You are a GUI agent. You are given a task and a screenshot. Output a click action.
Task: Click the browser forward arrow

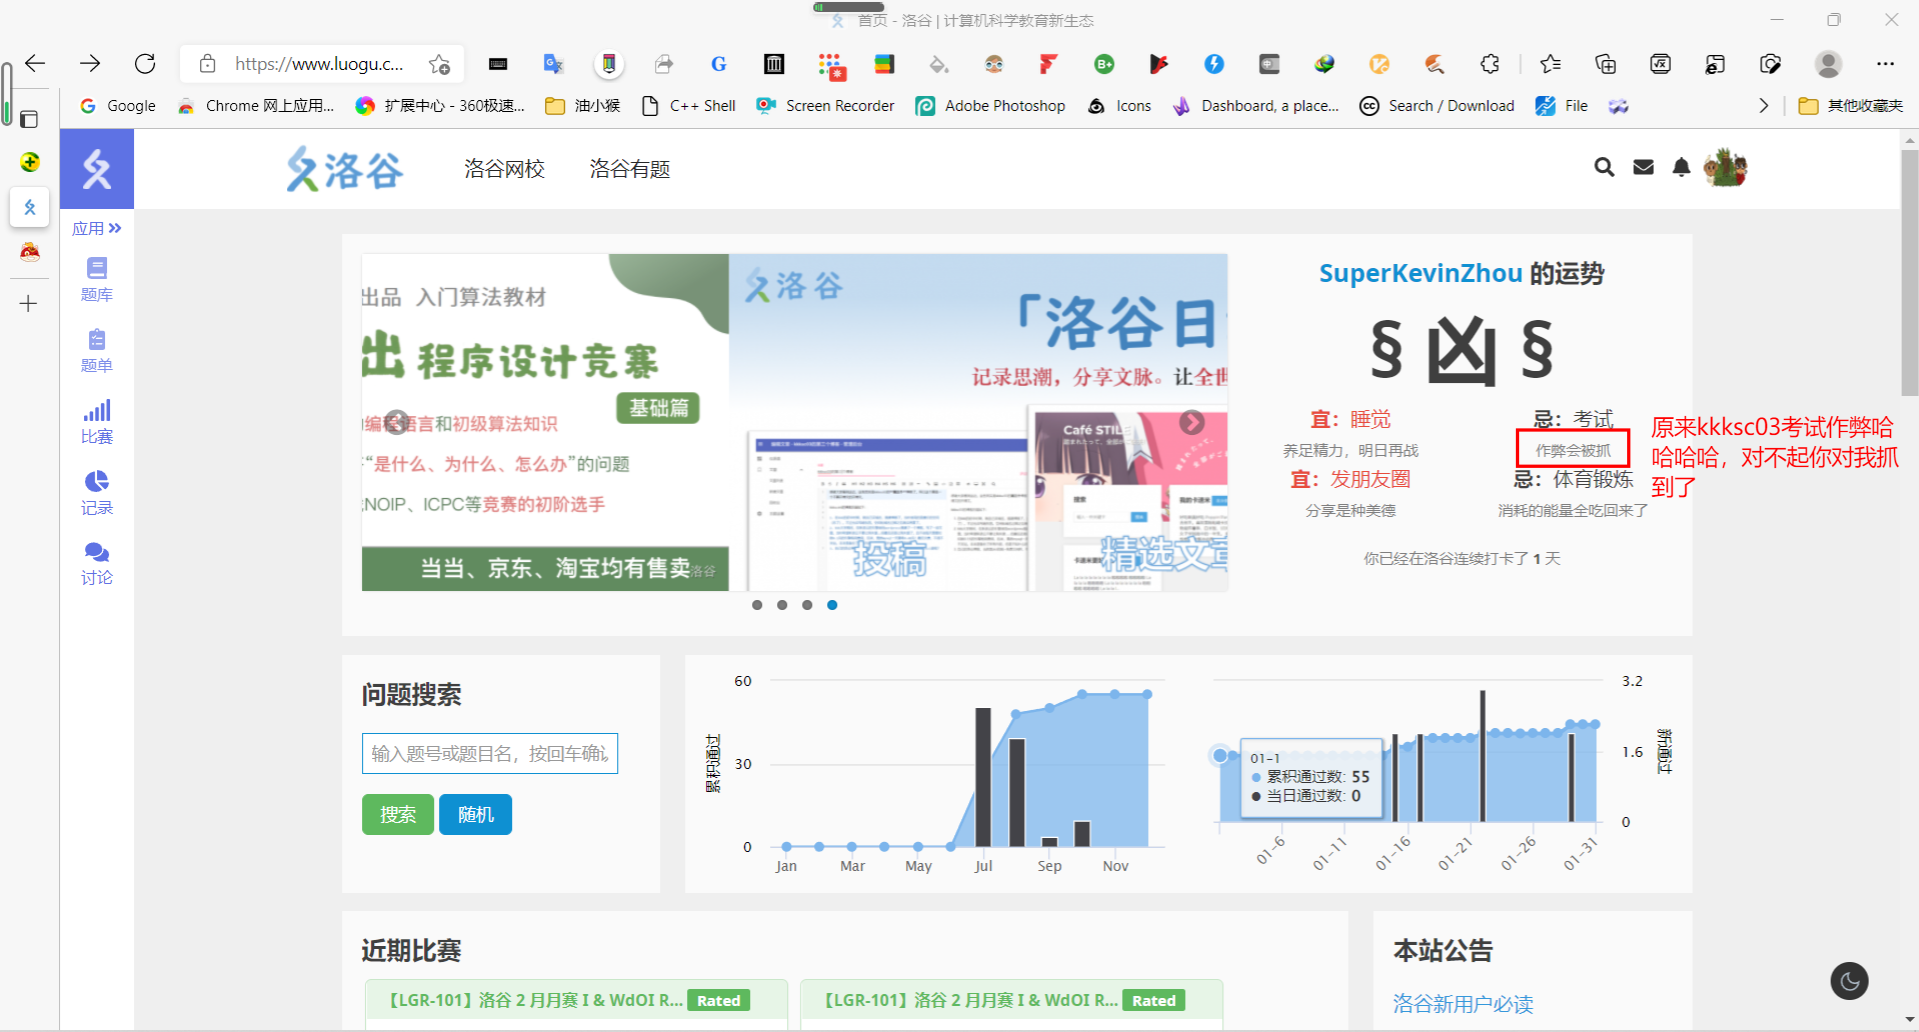pyautogui.click(x=90, y=64)
